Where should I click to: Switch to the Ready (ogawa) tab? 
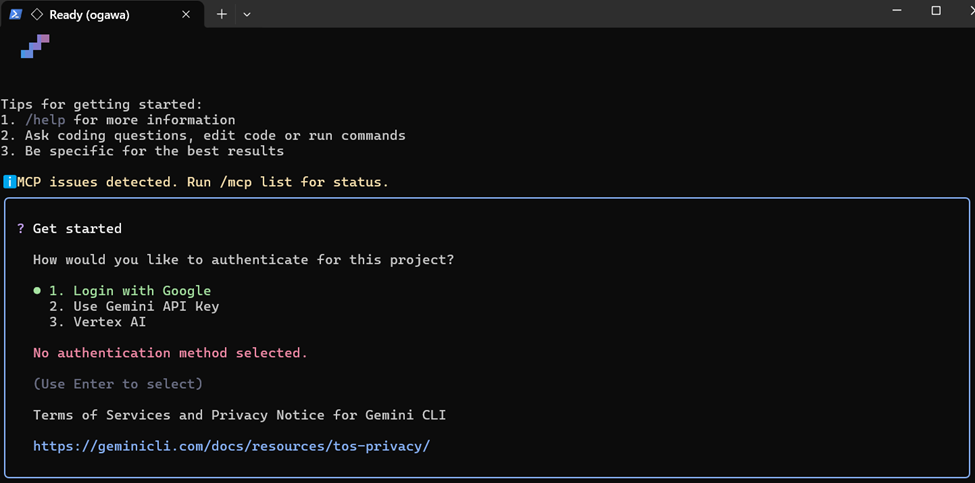click(x=90, y=14)
